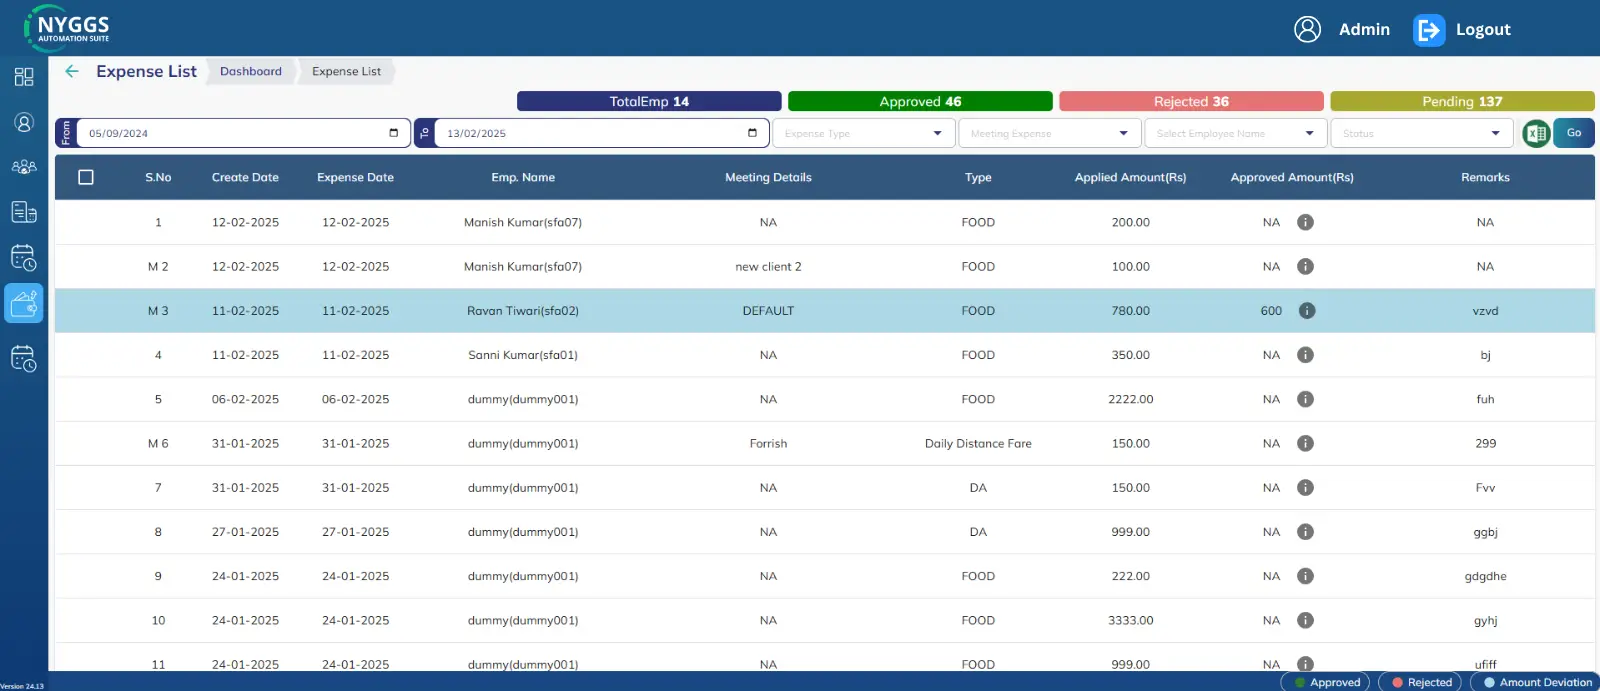The height and width of the screenshot is (691, 1600).
Task: Click the Approved legend pill in footer
Action: click(x=1326, y=682)
